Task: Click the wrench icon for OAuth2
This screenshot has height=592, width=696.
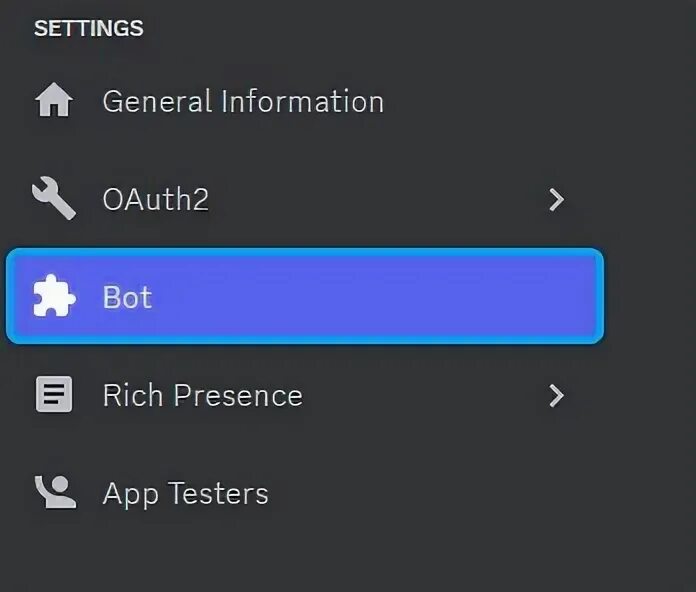Action: (x=54, y=199)
